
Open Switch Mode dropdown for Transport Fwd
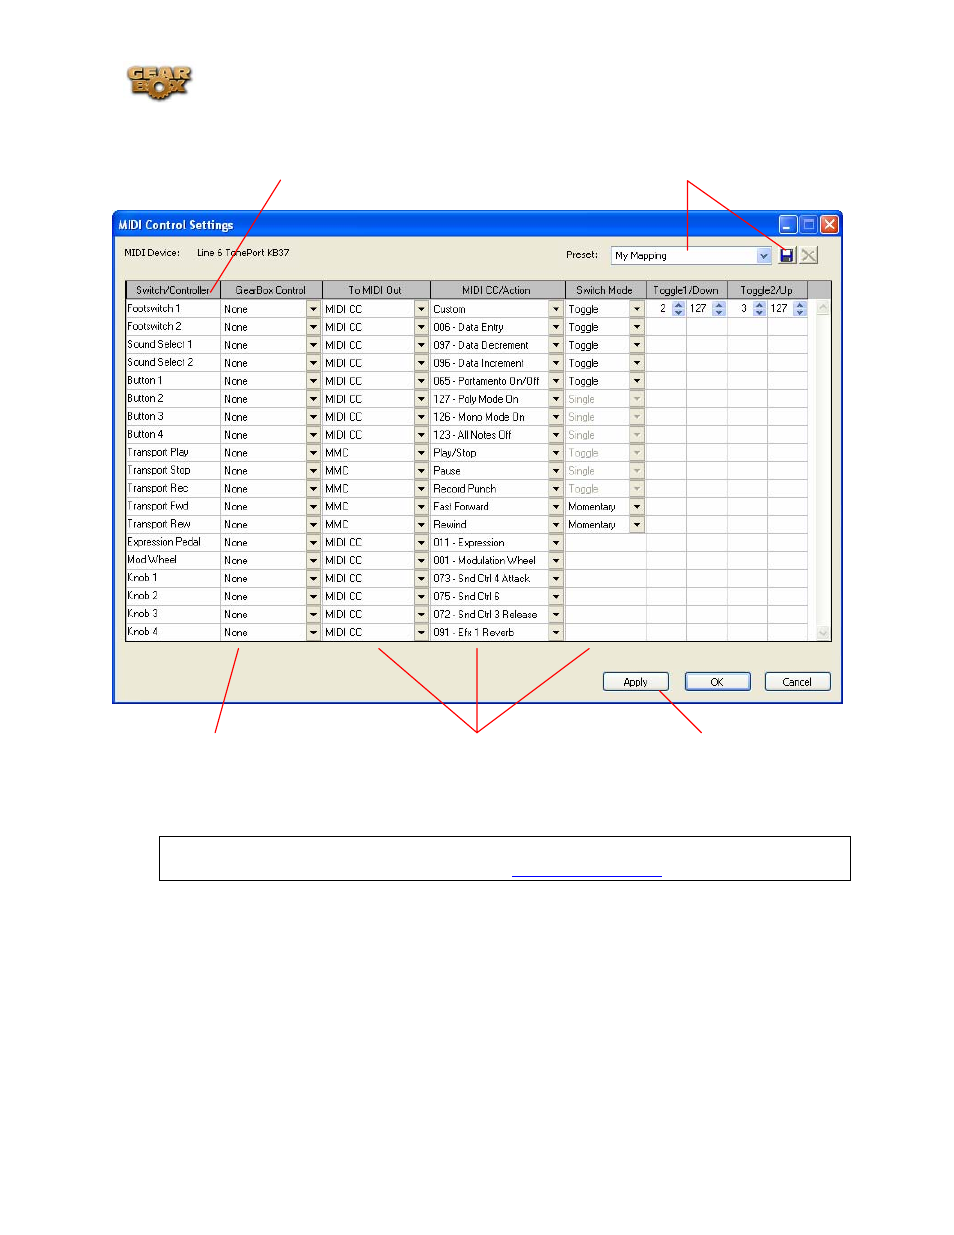(x=637, y=507)
